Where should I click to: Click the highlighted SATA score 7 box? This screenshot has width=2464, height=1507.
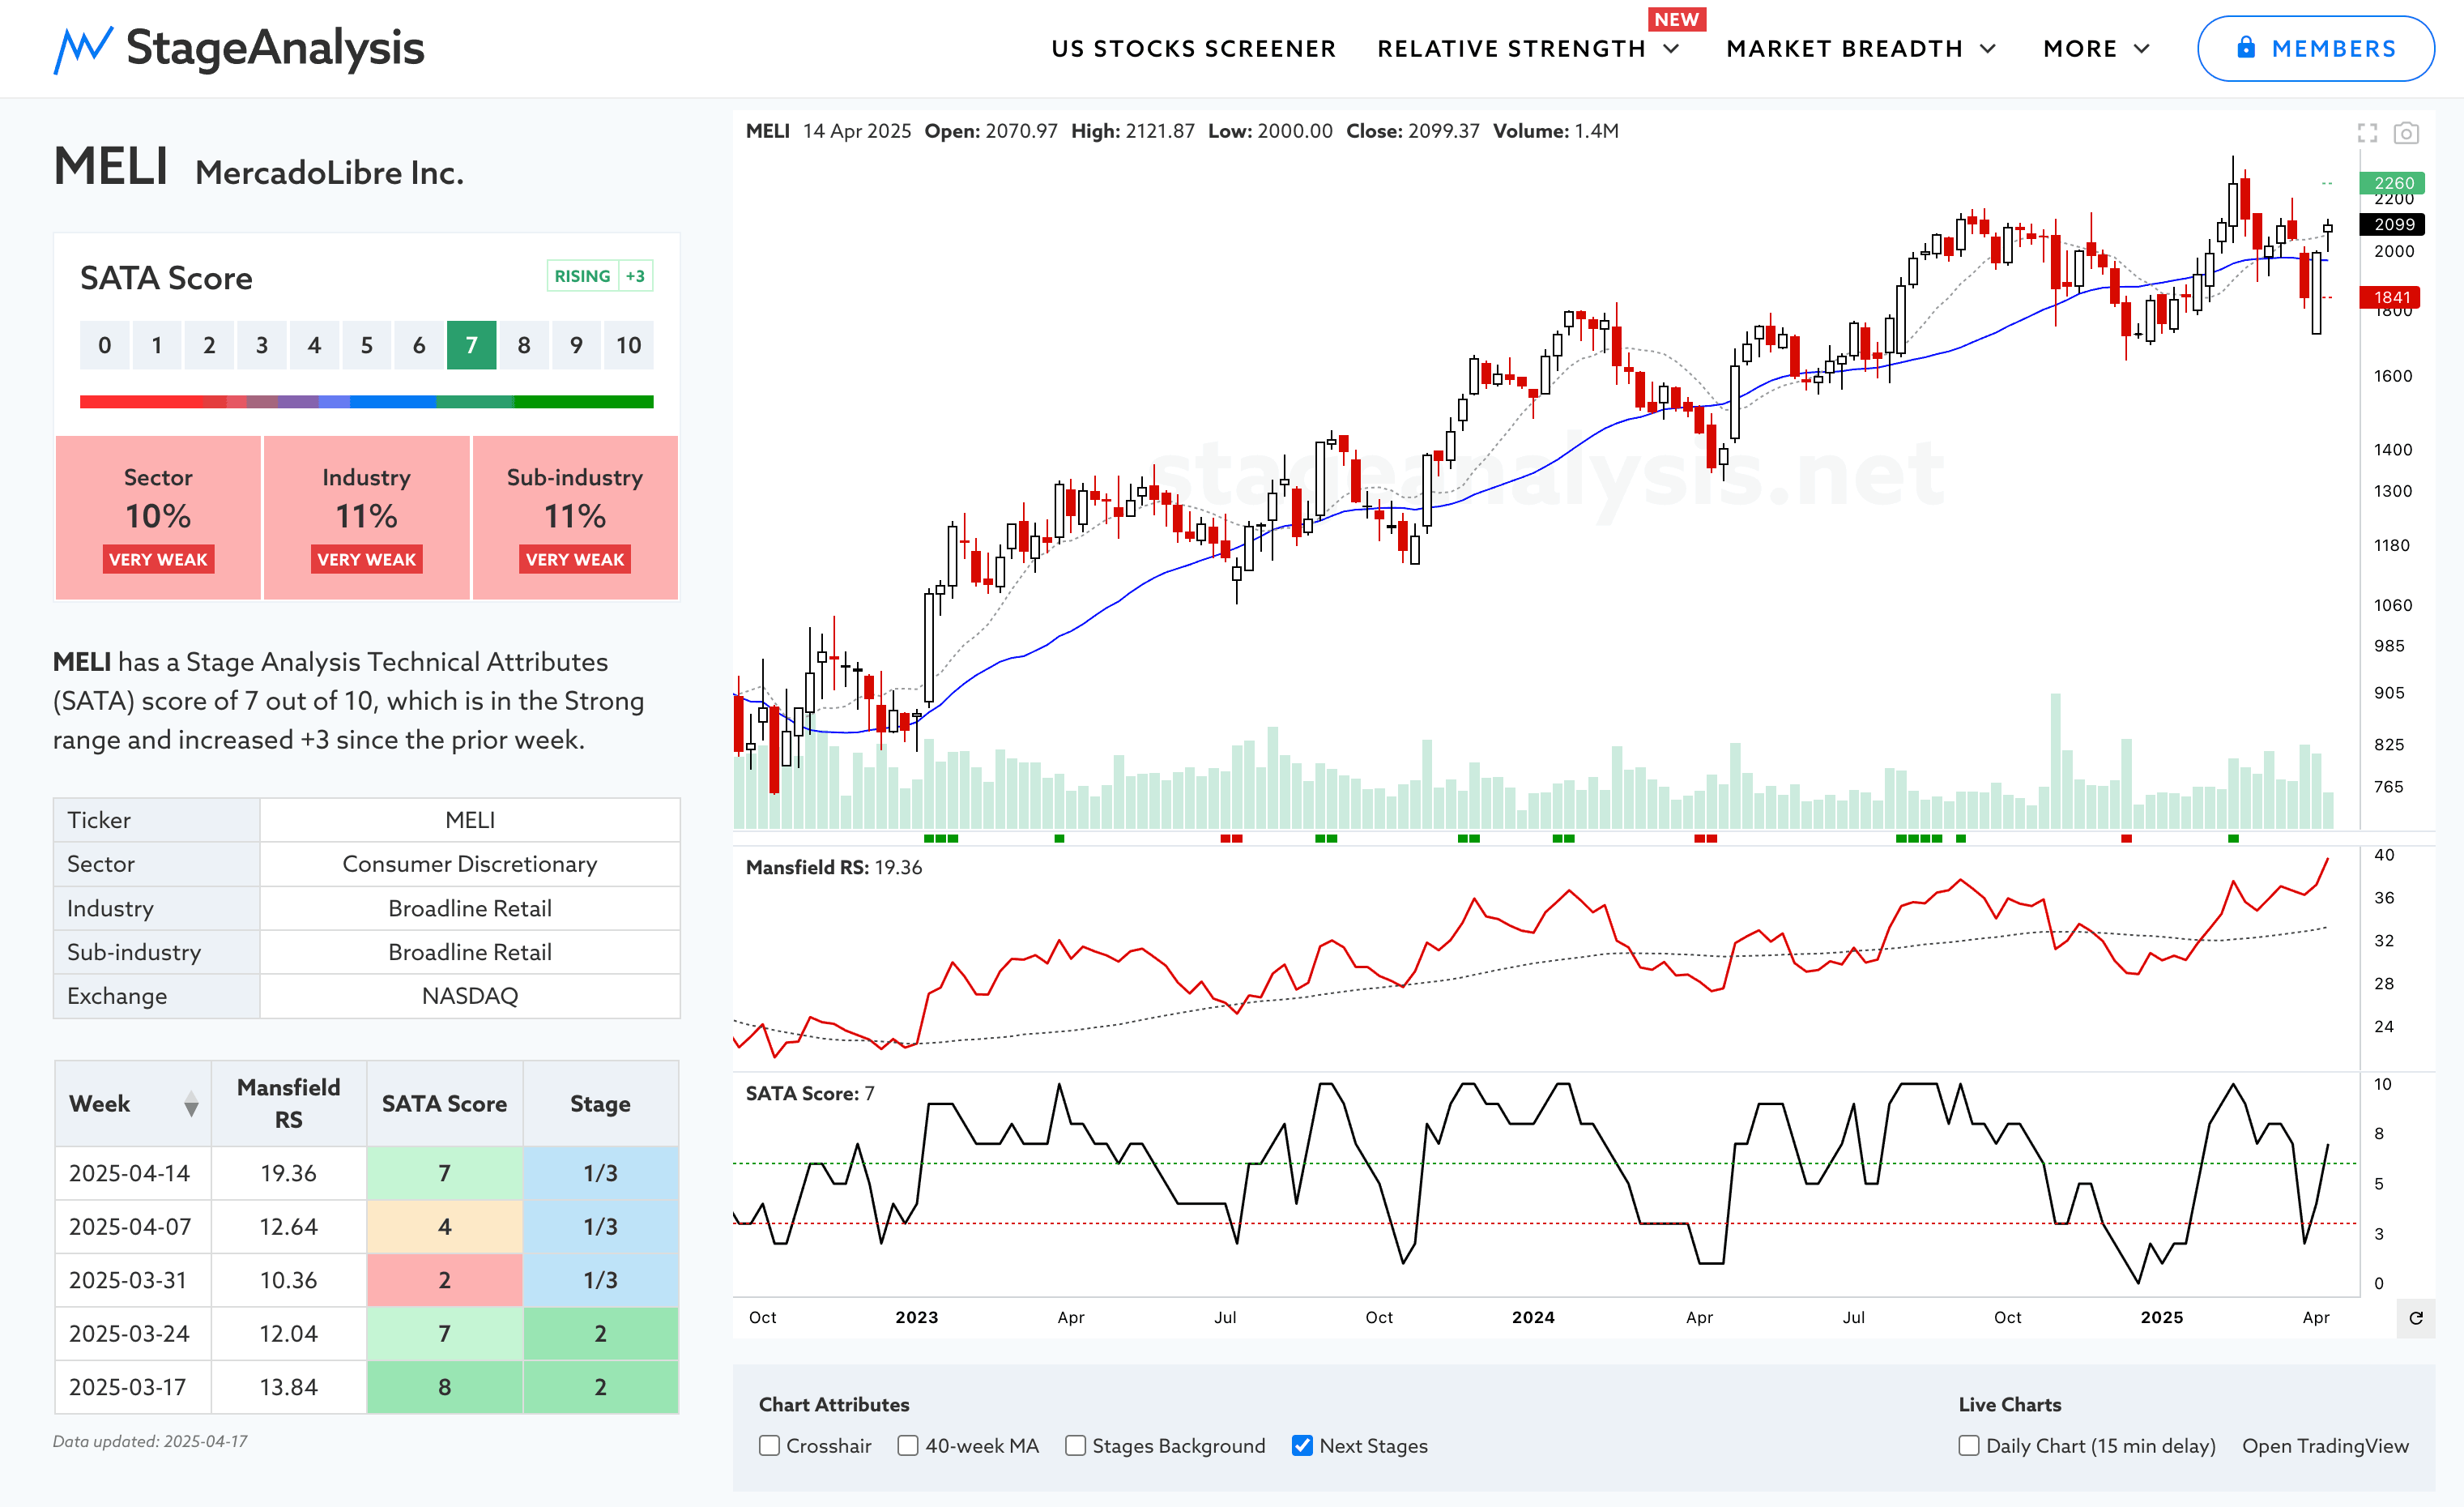tap(471, 345)
